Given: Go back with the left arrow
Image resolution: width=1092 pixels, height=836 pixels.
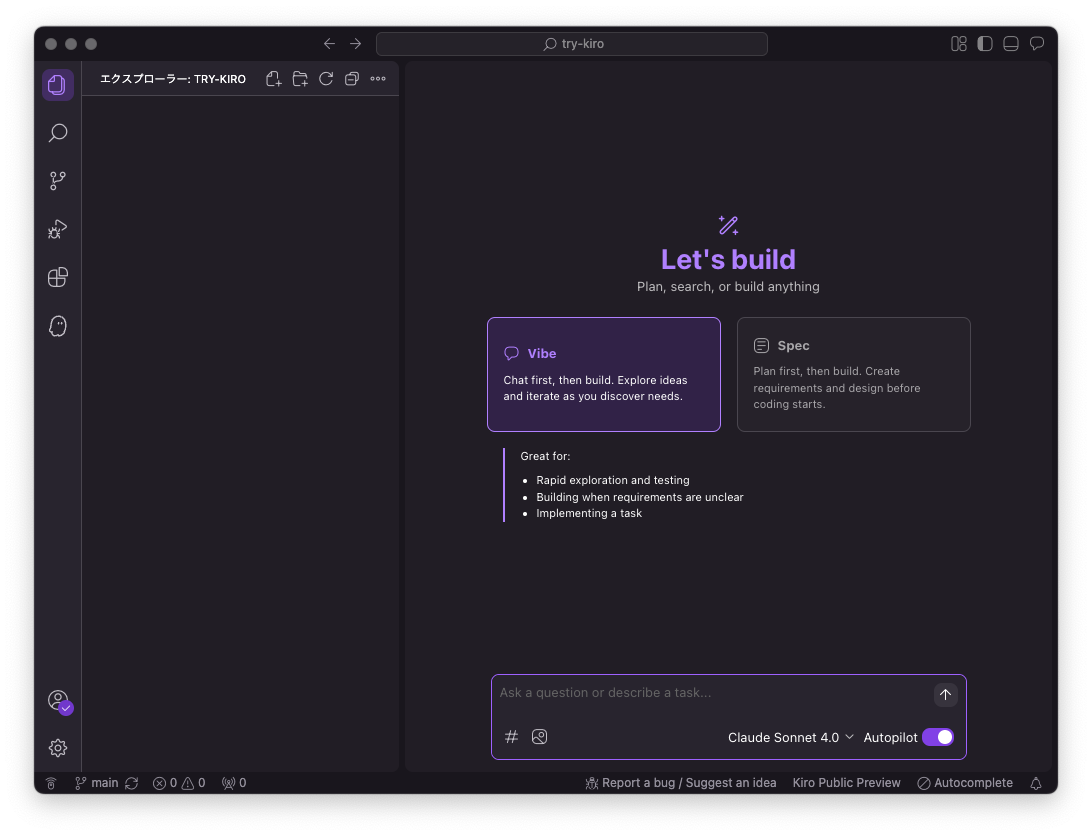Looking at the screenshot, I should 329,44.
